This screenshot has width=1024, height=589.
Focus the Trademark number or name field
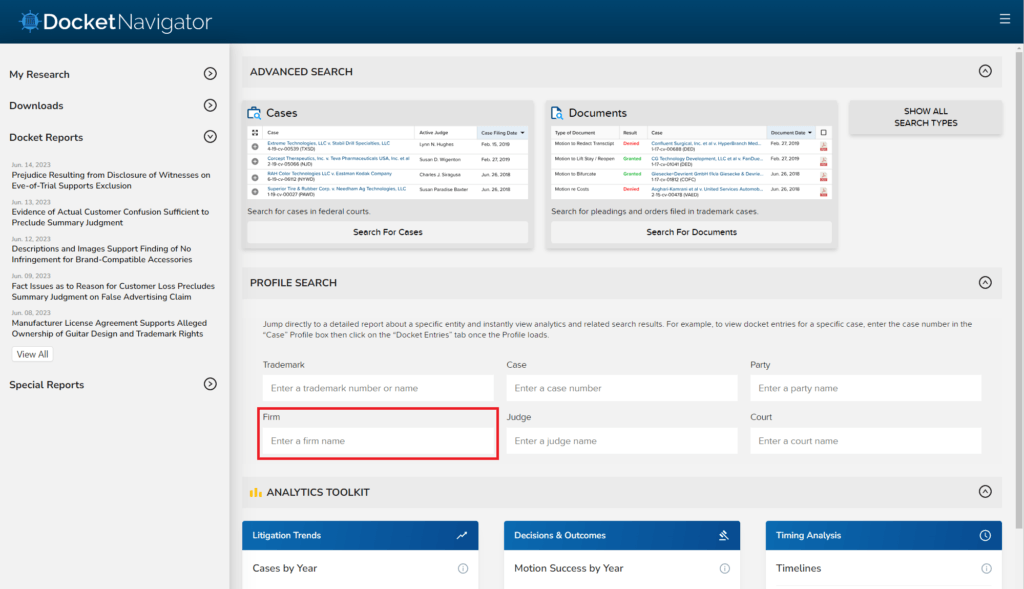click(x=378, y=388)
